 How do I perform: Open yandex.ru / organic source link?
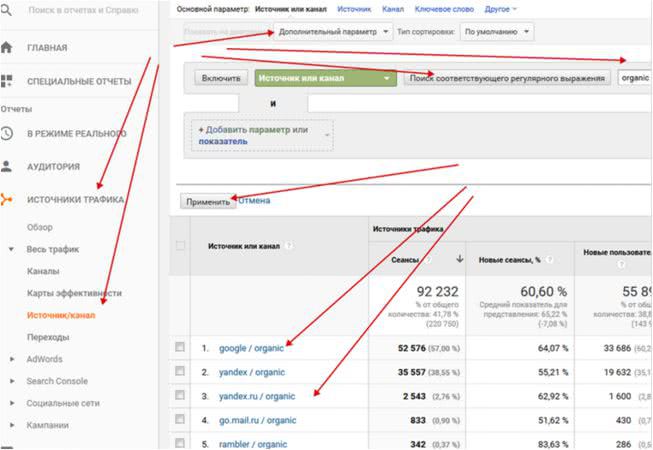point(257,396)
